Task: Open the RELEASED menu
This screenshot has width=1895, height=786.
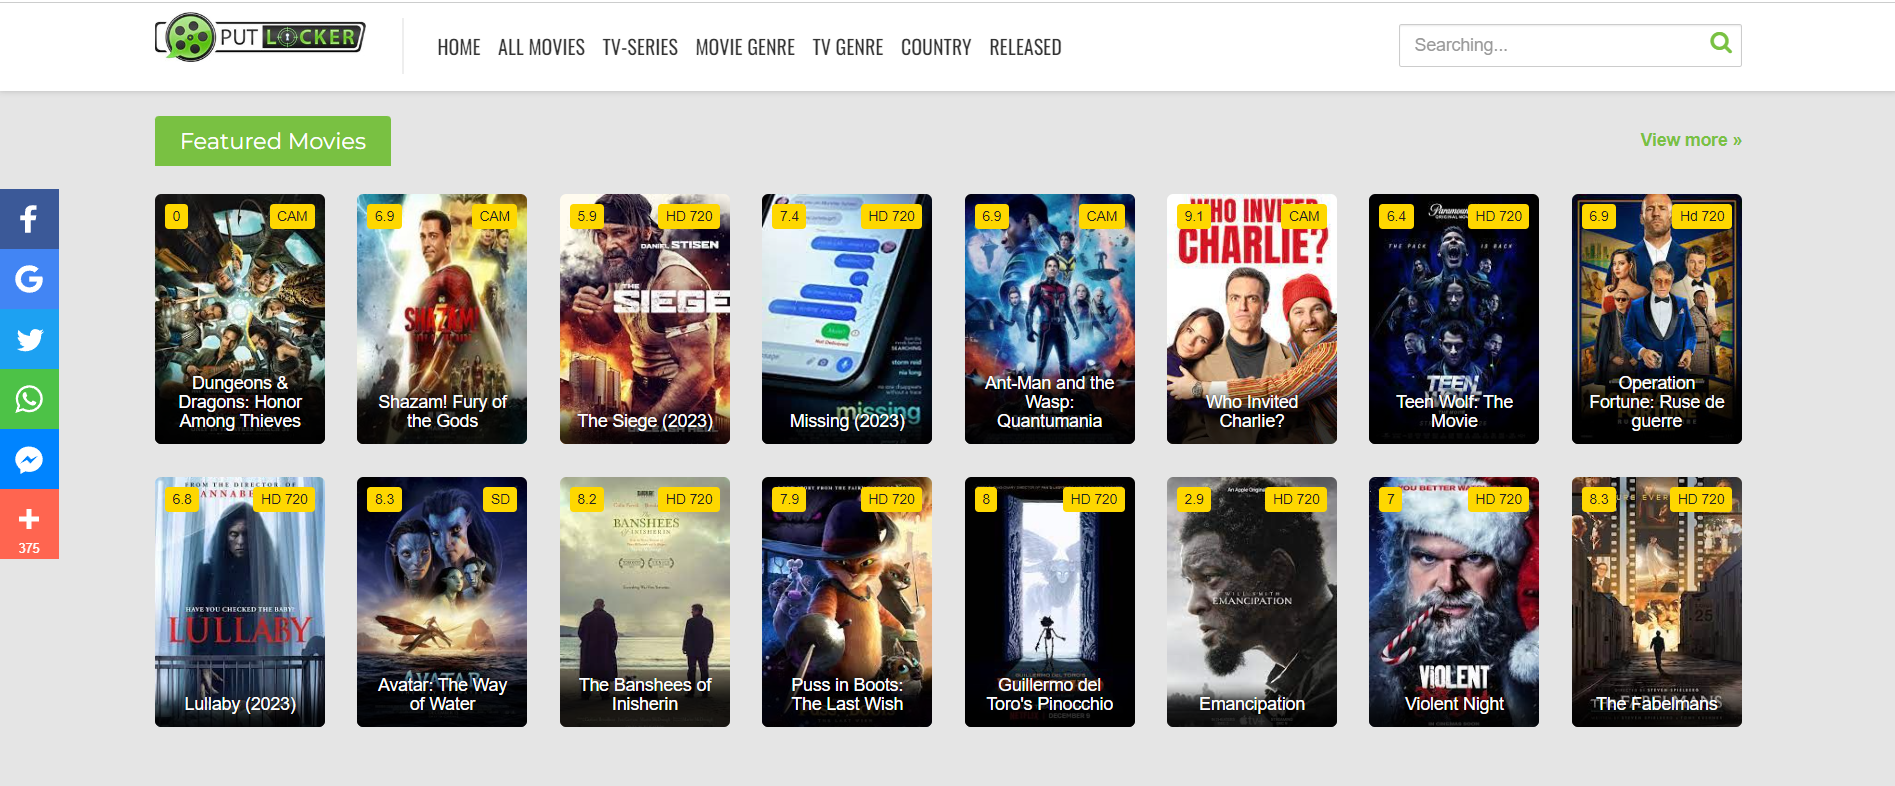Action: 1025,47
